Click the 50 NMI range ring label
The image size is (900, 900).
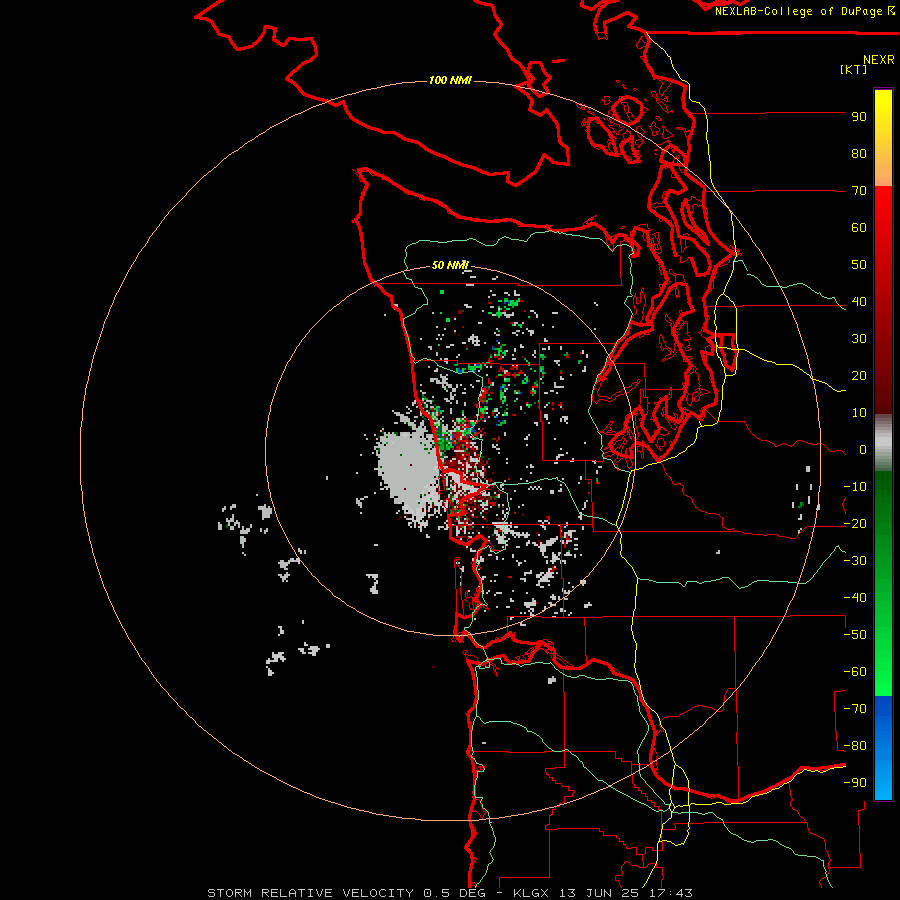click(450, 265)
